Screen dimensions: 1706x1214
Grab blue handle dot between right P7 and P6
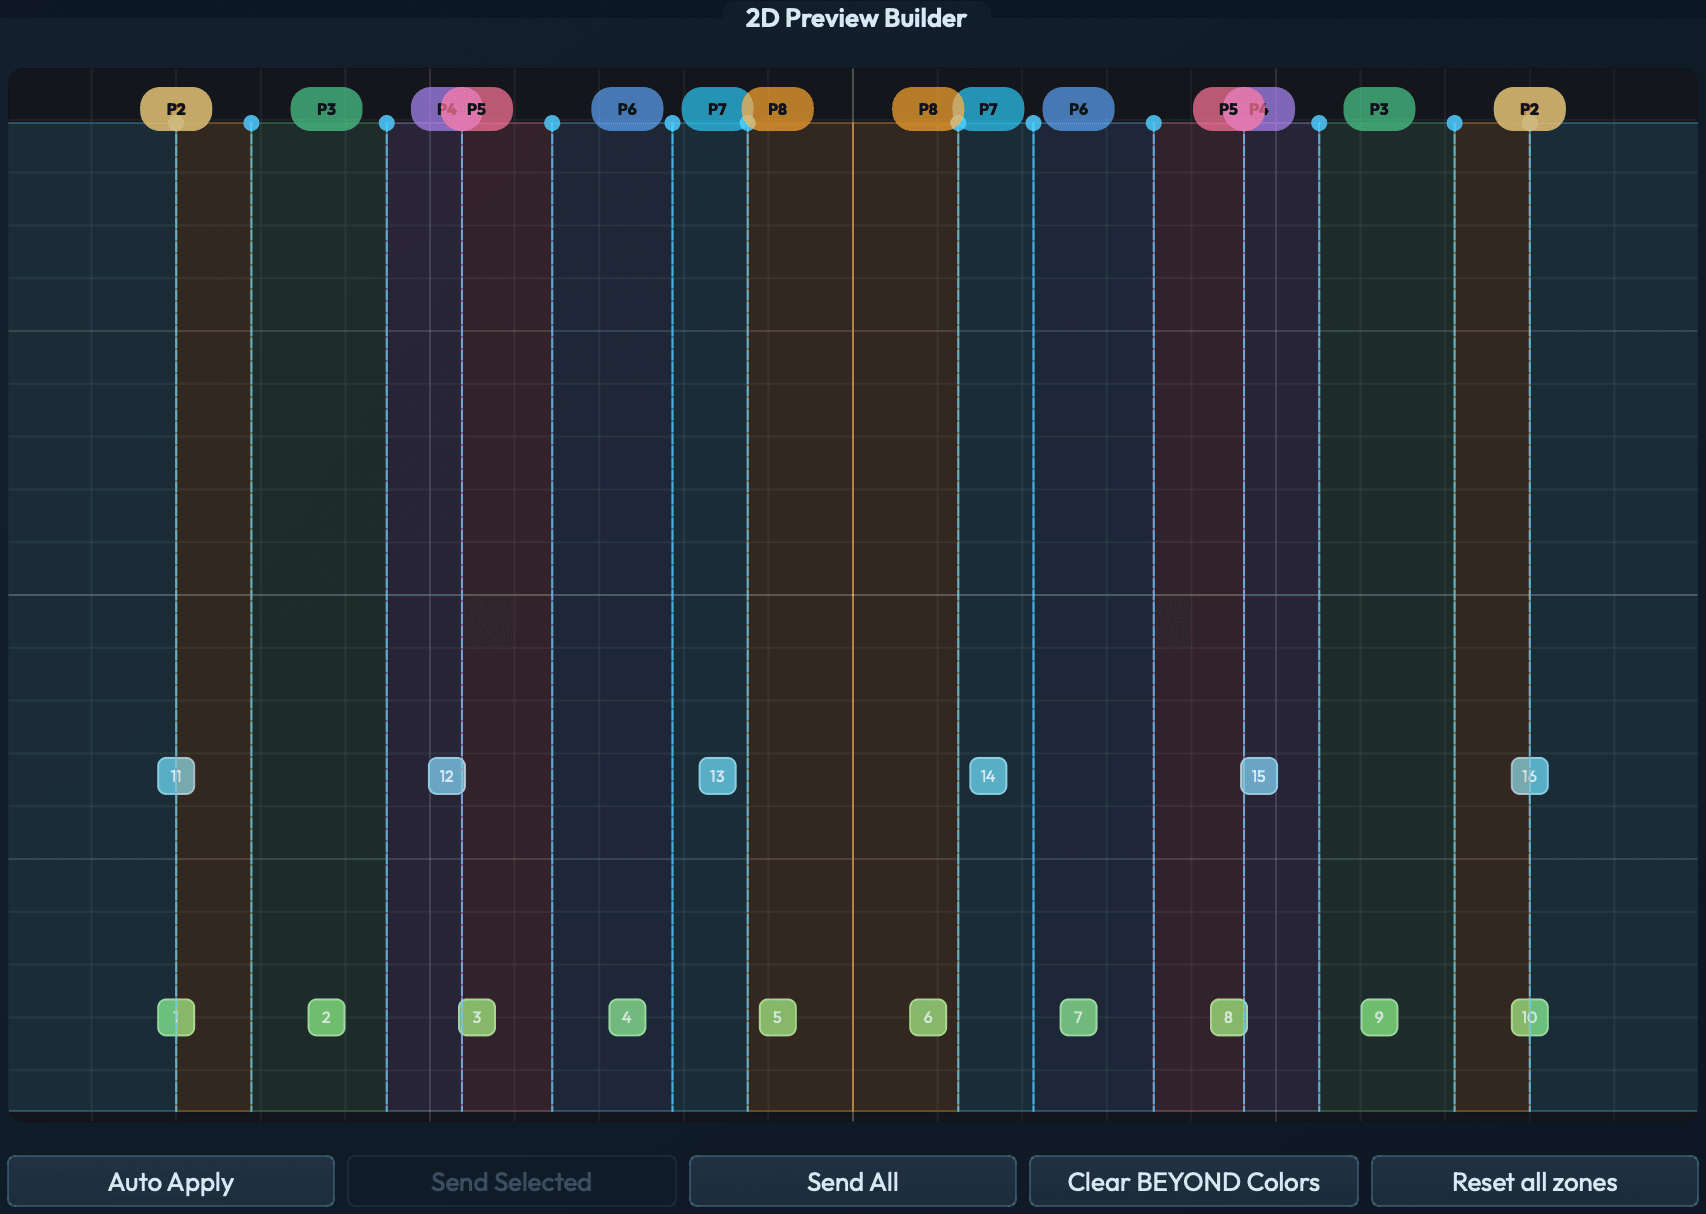(x=1033, y=123)
